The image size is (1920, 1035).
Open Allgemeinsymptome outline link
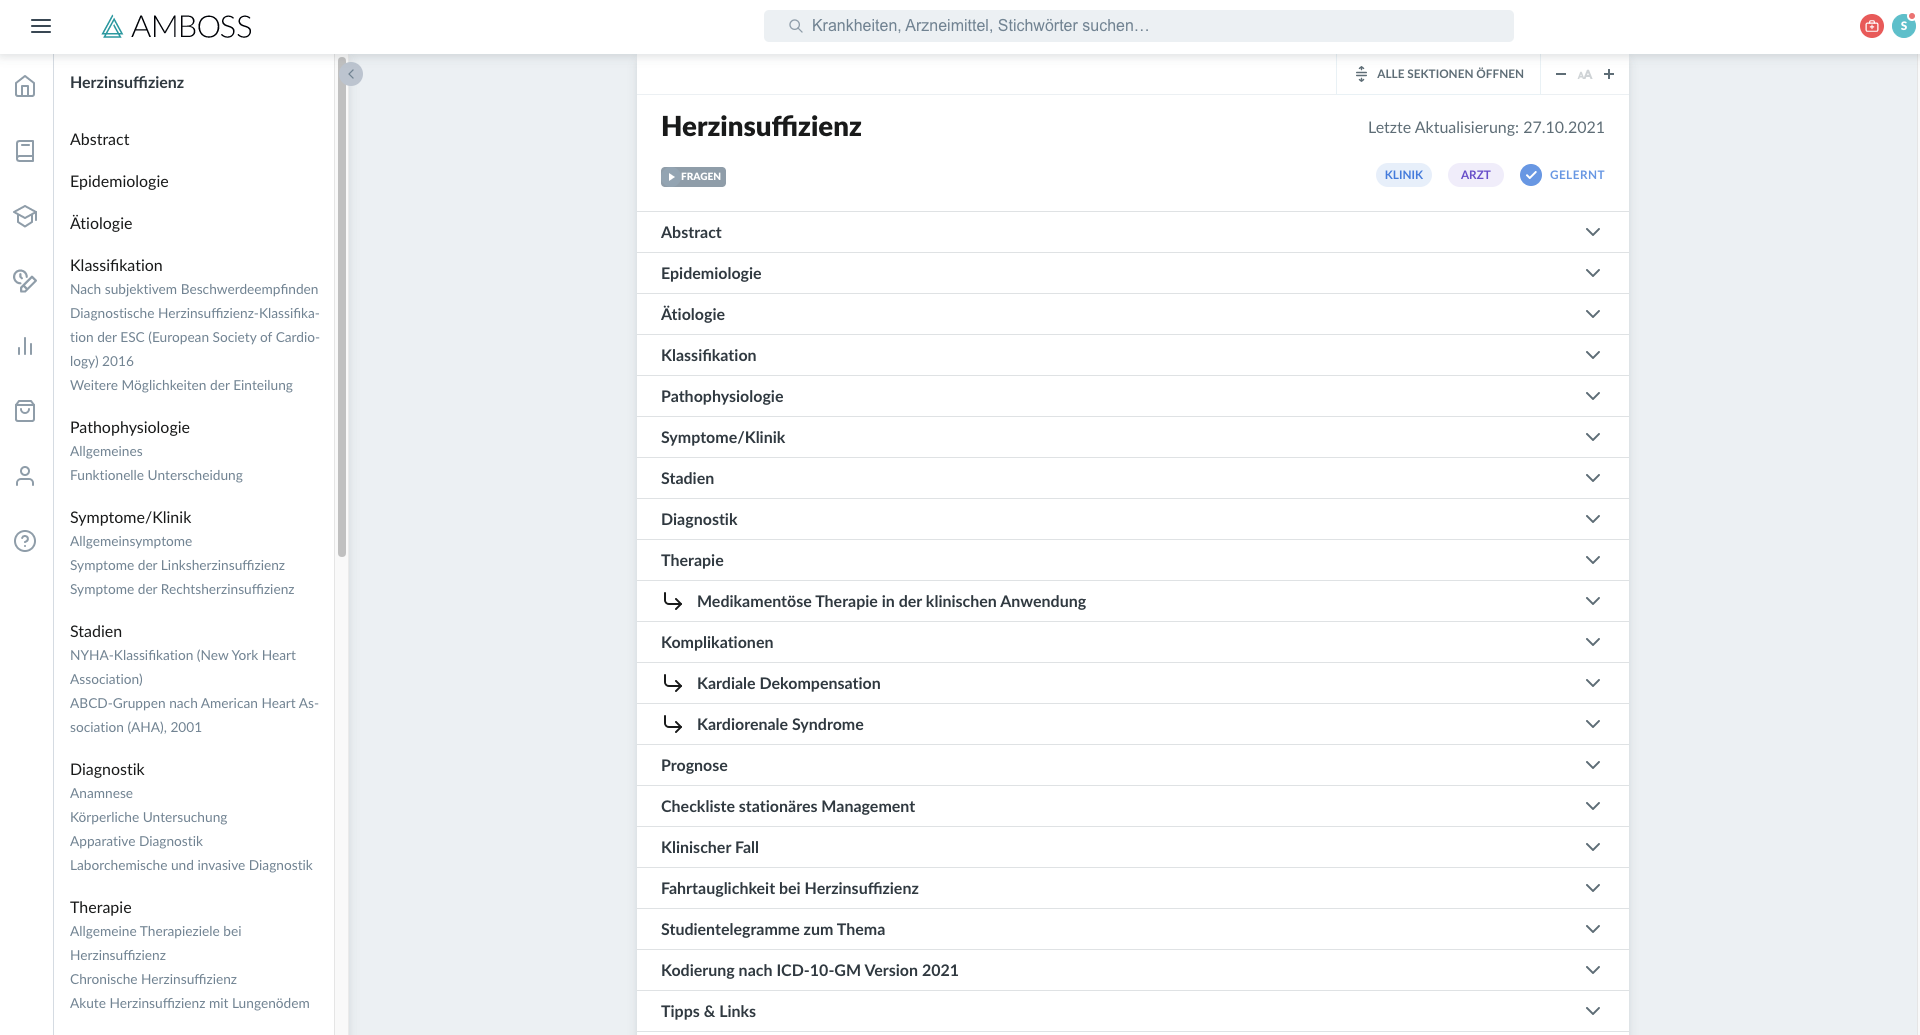coord(131,541)
